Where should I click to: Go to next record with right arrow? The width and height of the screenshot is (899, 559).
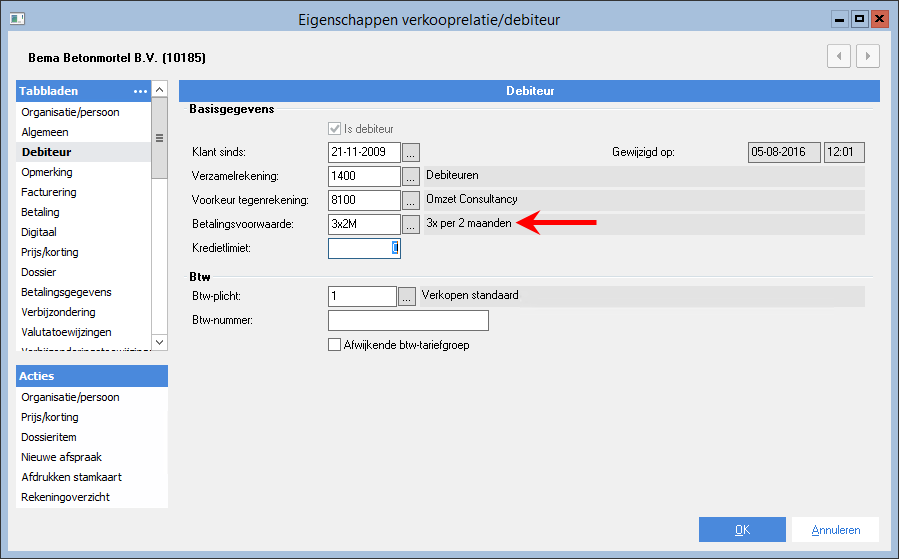point(868,56)
